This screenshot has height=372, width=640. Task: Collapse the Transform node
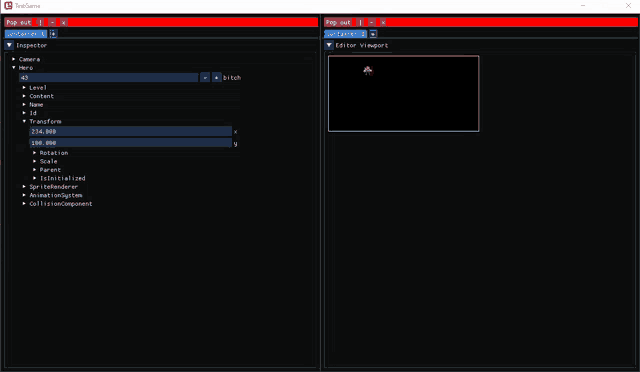[24, 122]
